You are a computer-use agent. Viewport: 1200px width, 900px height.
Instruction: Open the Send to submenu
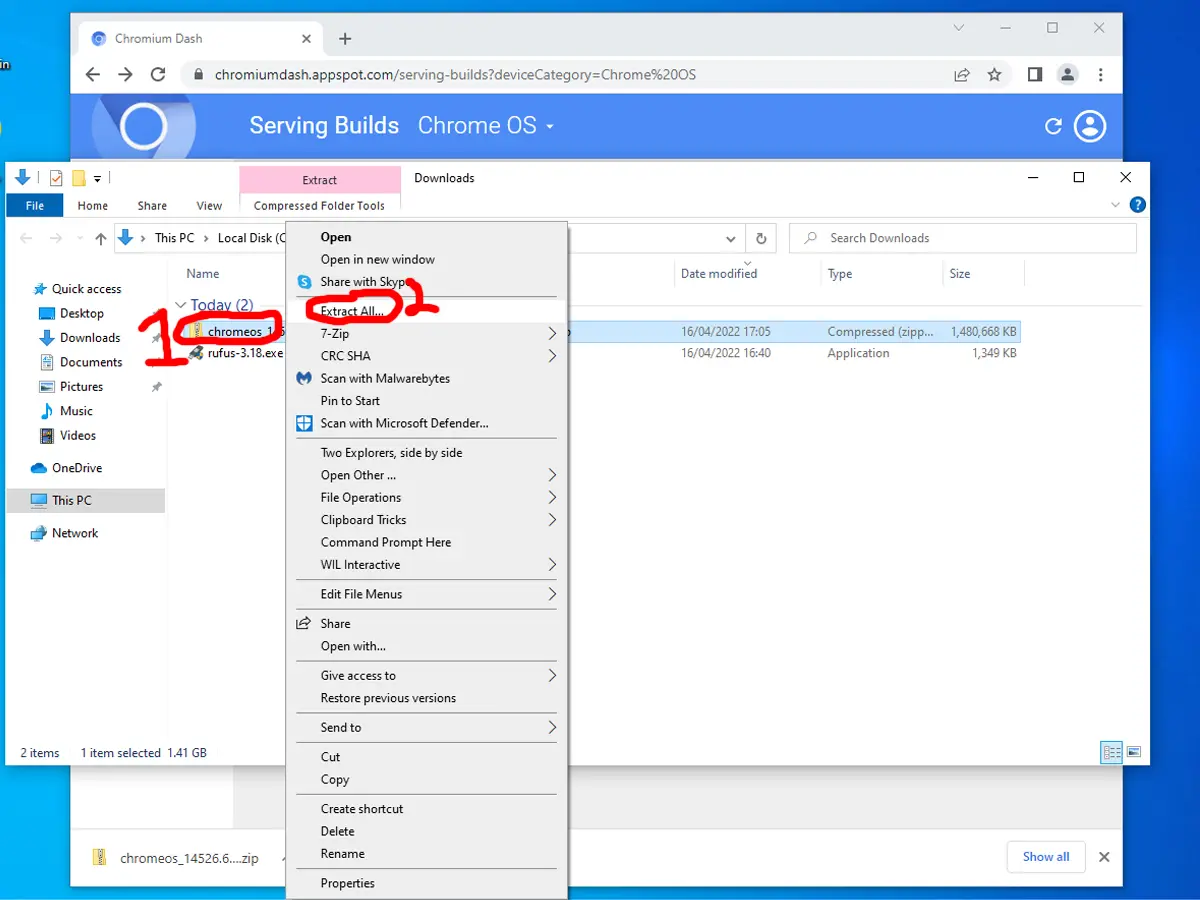click(x=426, y=727)
